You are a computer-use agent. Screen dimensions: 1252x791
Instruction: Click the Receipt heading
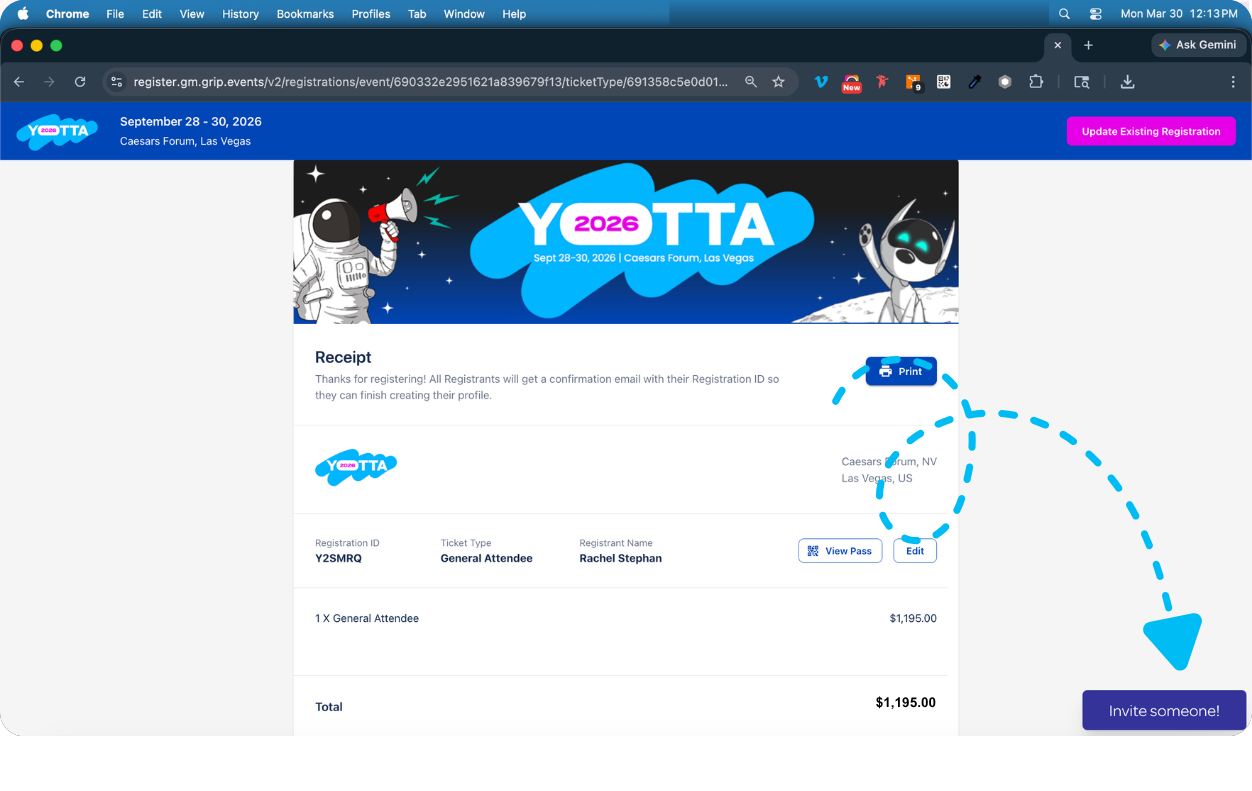343,357
